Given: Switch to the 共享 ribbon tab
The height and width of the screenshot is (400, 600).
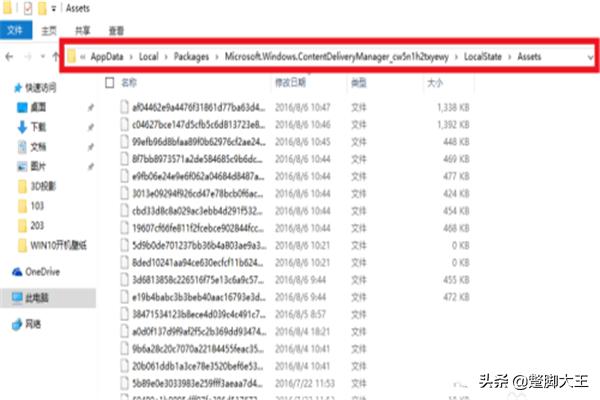Looking at the screenshot, I should point(82,31).
